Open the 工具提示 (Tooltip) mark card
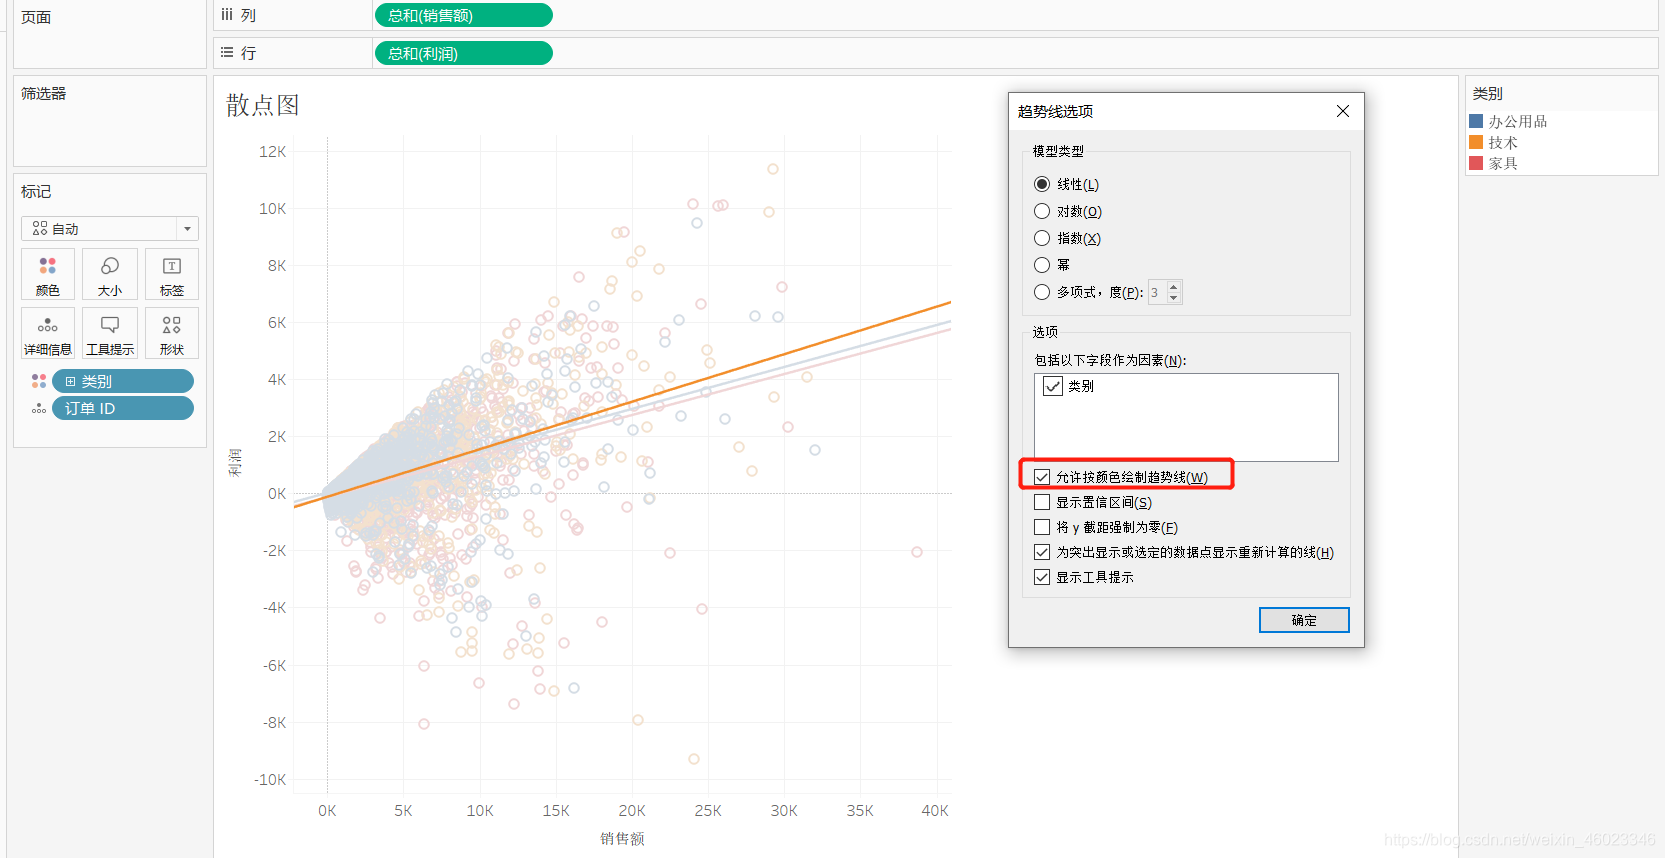The image size is (1665, 858). coord(110,333)
